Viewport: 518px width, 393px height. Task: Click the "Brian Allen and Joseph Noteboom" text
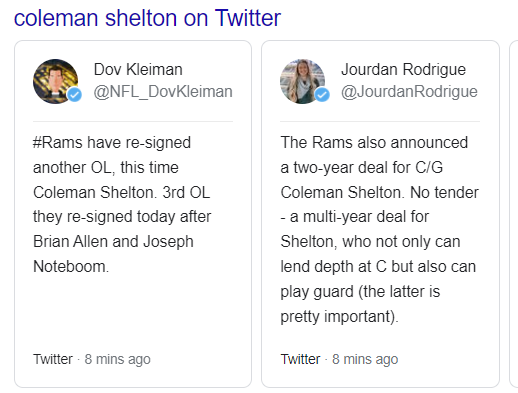[113, 254]
